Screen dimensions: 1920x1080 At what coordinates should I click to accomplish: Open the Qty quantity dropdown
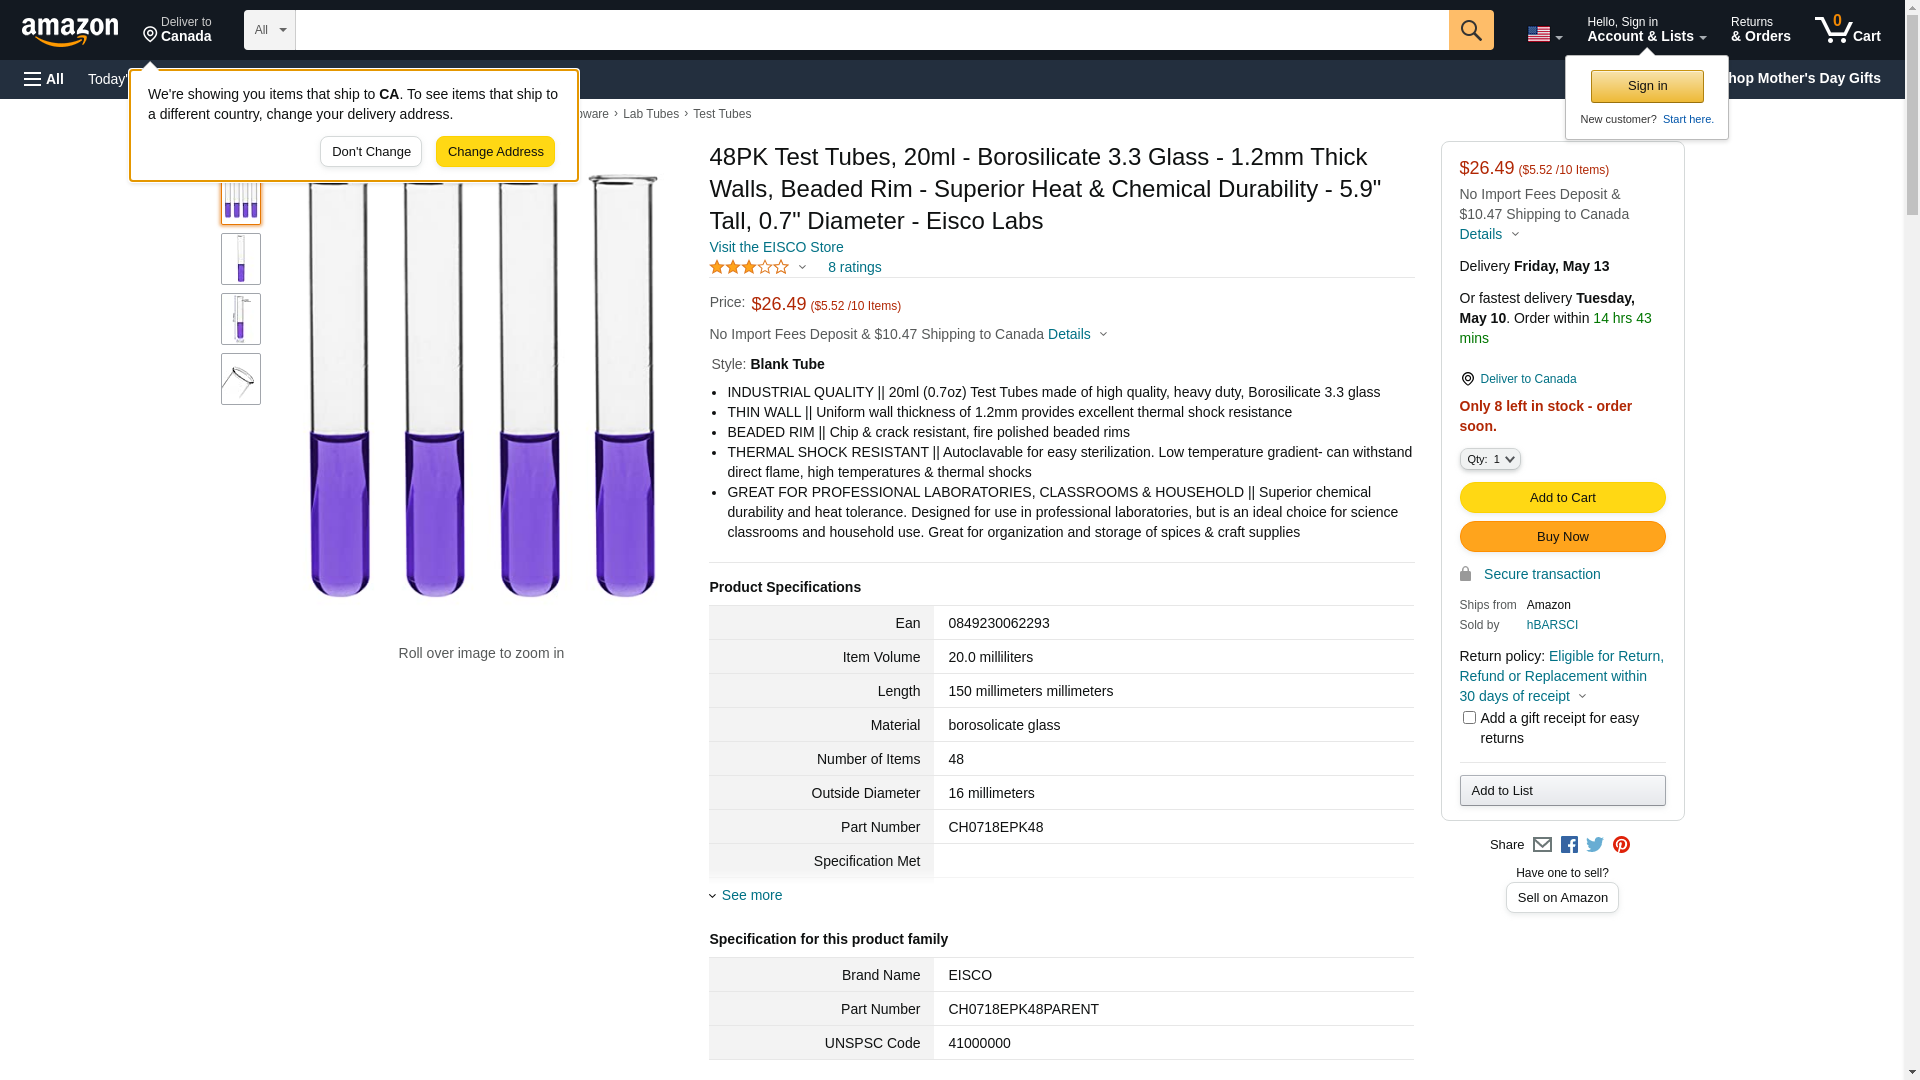(1490, 459)
